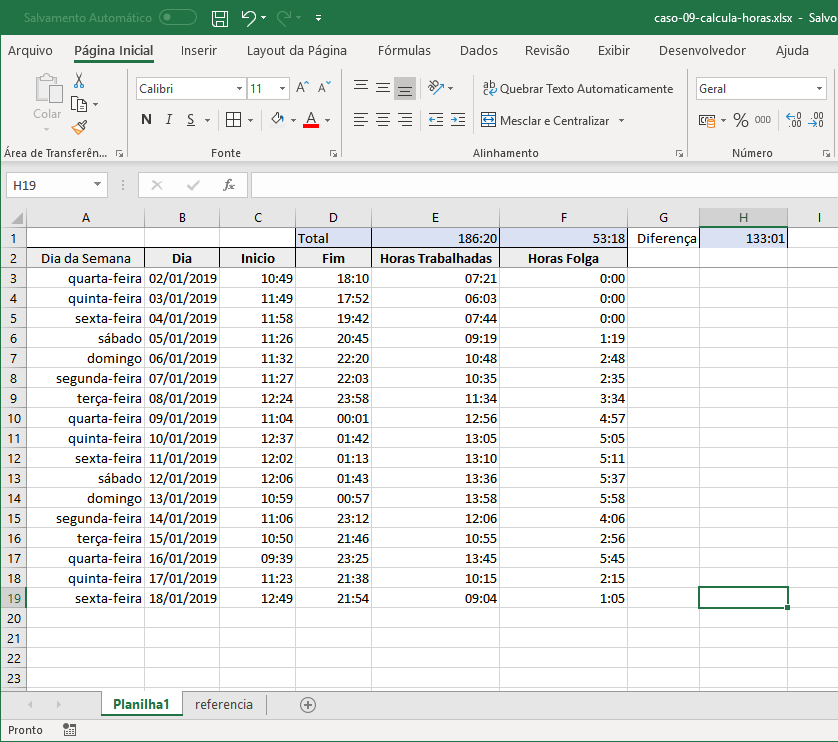Click the Undo arrow icon

(x=248, y=18)
